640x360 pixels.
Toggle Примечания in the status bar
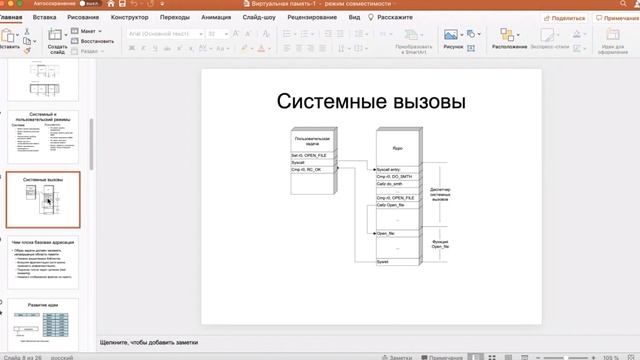442,358
